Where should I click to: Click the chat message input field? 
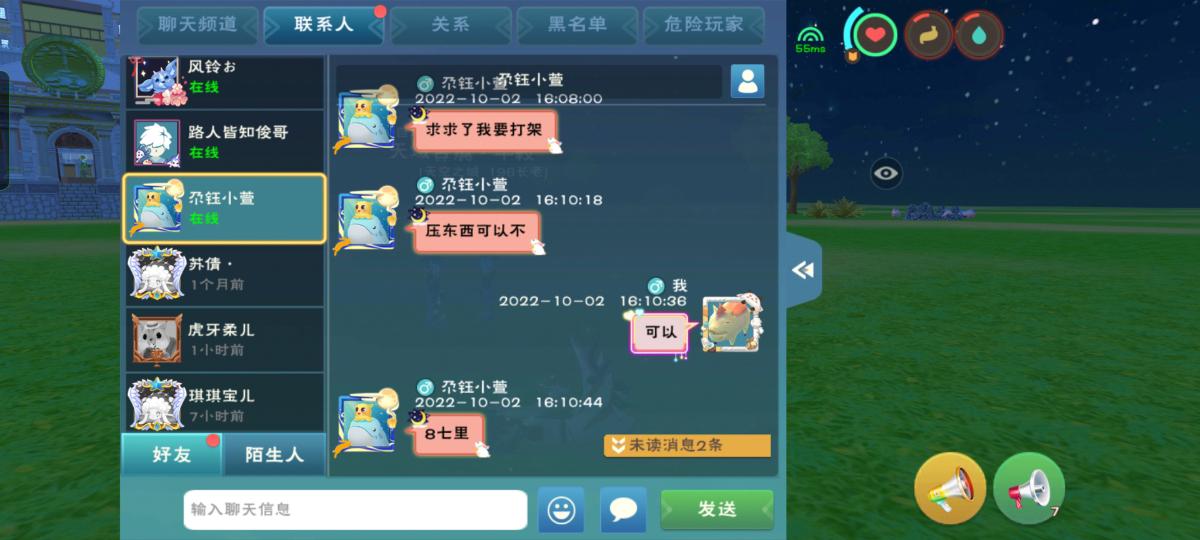pyautogui.click(x=355, y=510)
